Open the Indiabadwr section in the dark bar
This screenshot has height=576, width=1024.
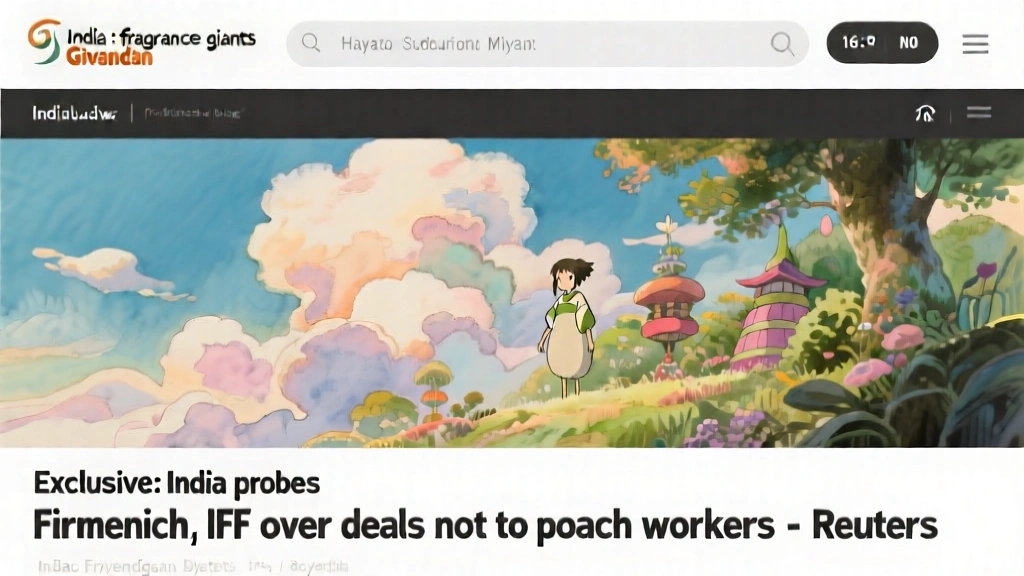[74, 113]
